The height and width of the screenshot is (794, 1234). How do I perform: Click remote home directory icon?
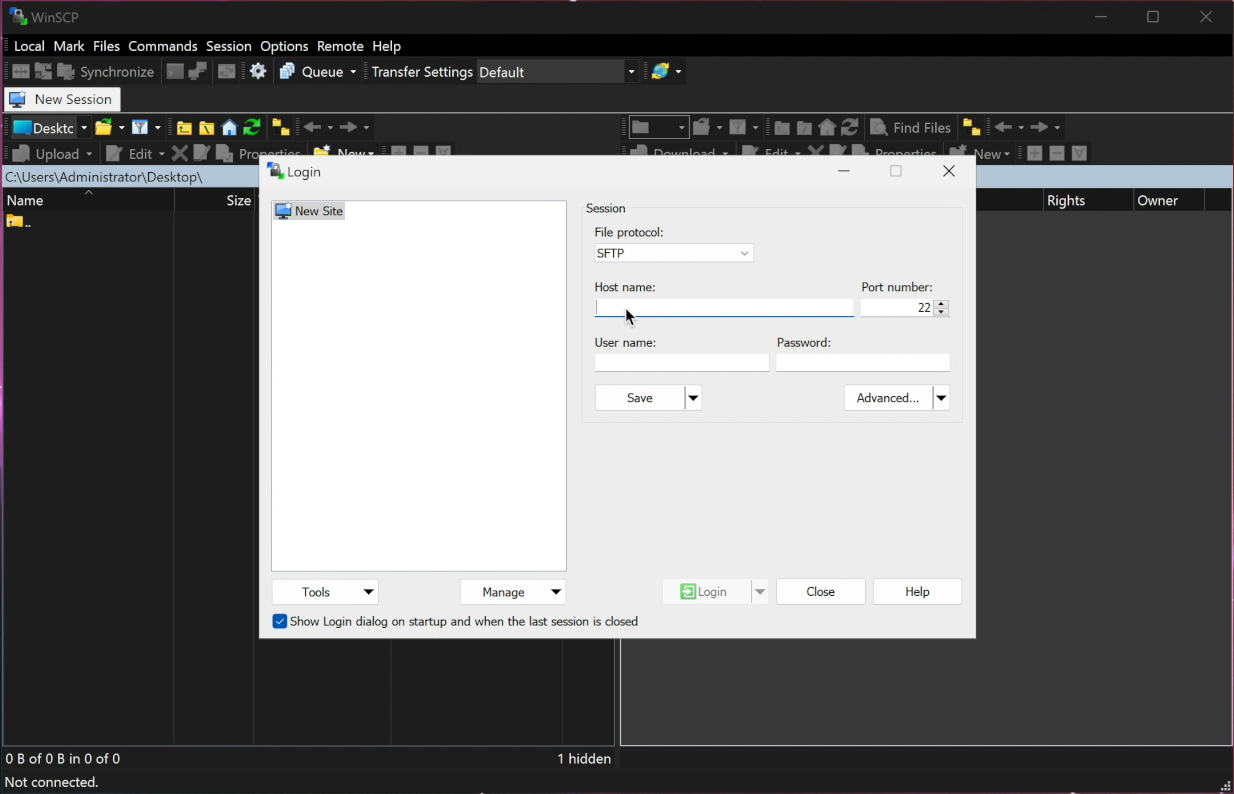(x=827, y=127)
